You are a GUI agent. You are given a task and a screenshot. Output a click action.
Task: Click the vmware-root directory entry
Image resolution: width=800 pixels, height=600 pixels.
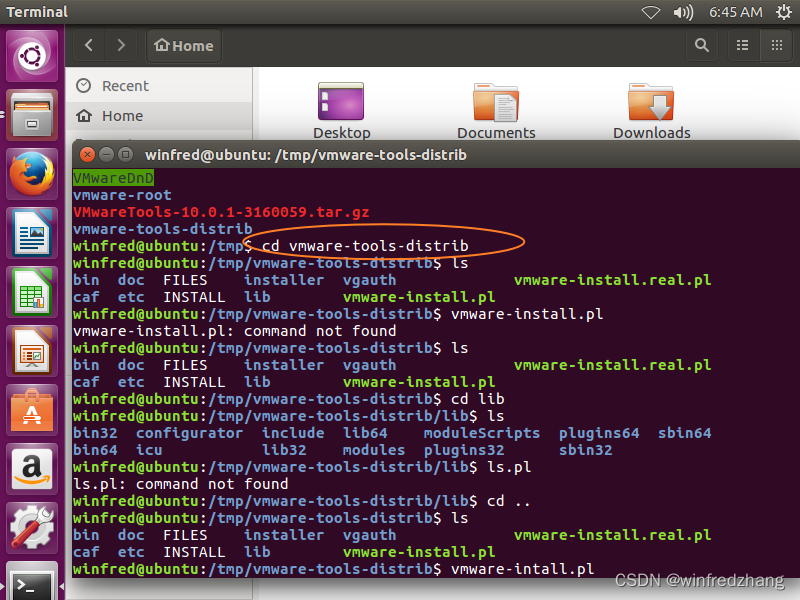pyautogui.click(x=122, y=195)
